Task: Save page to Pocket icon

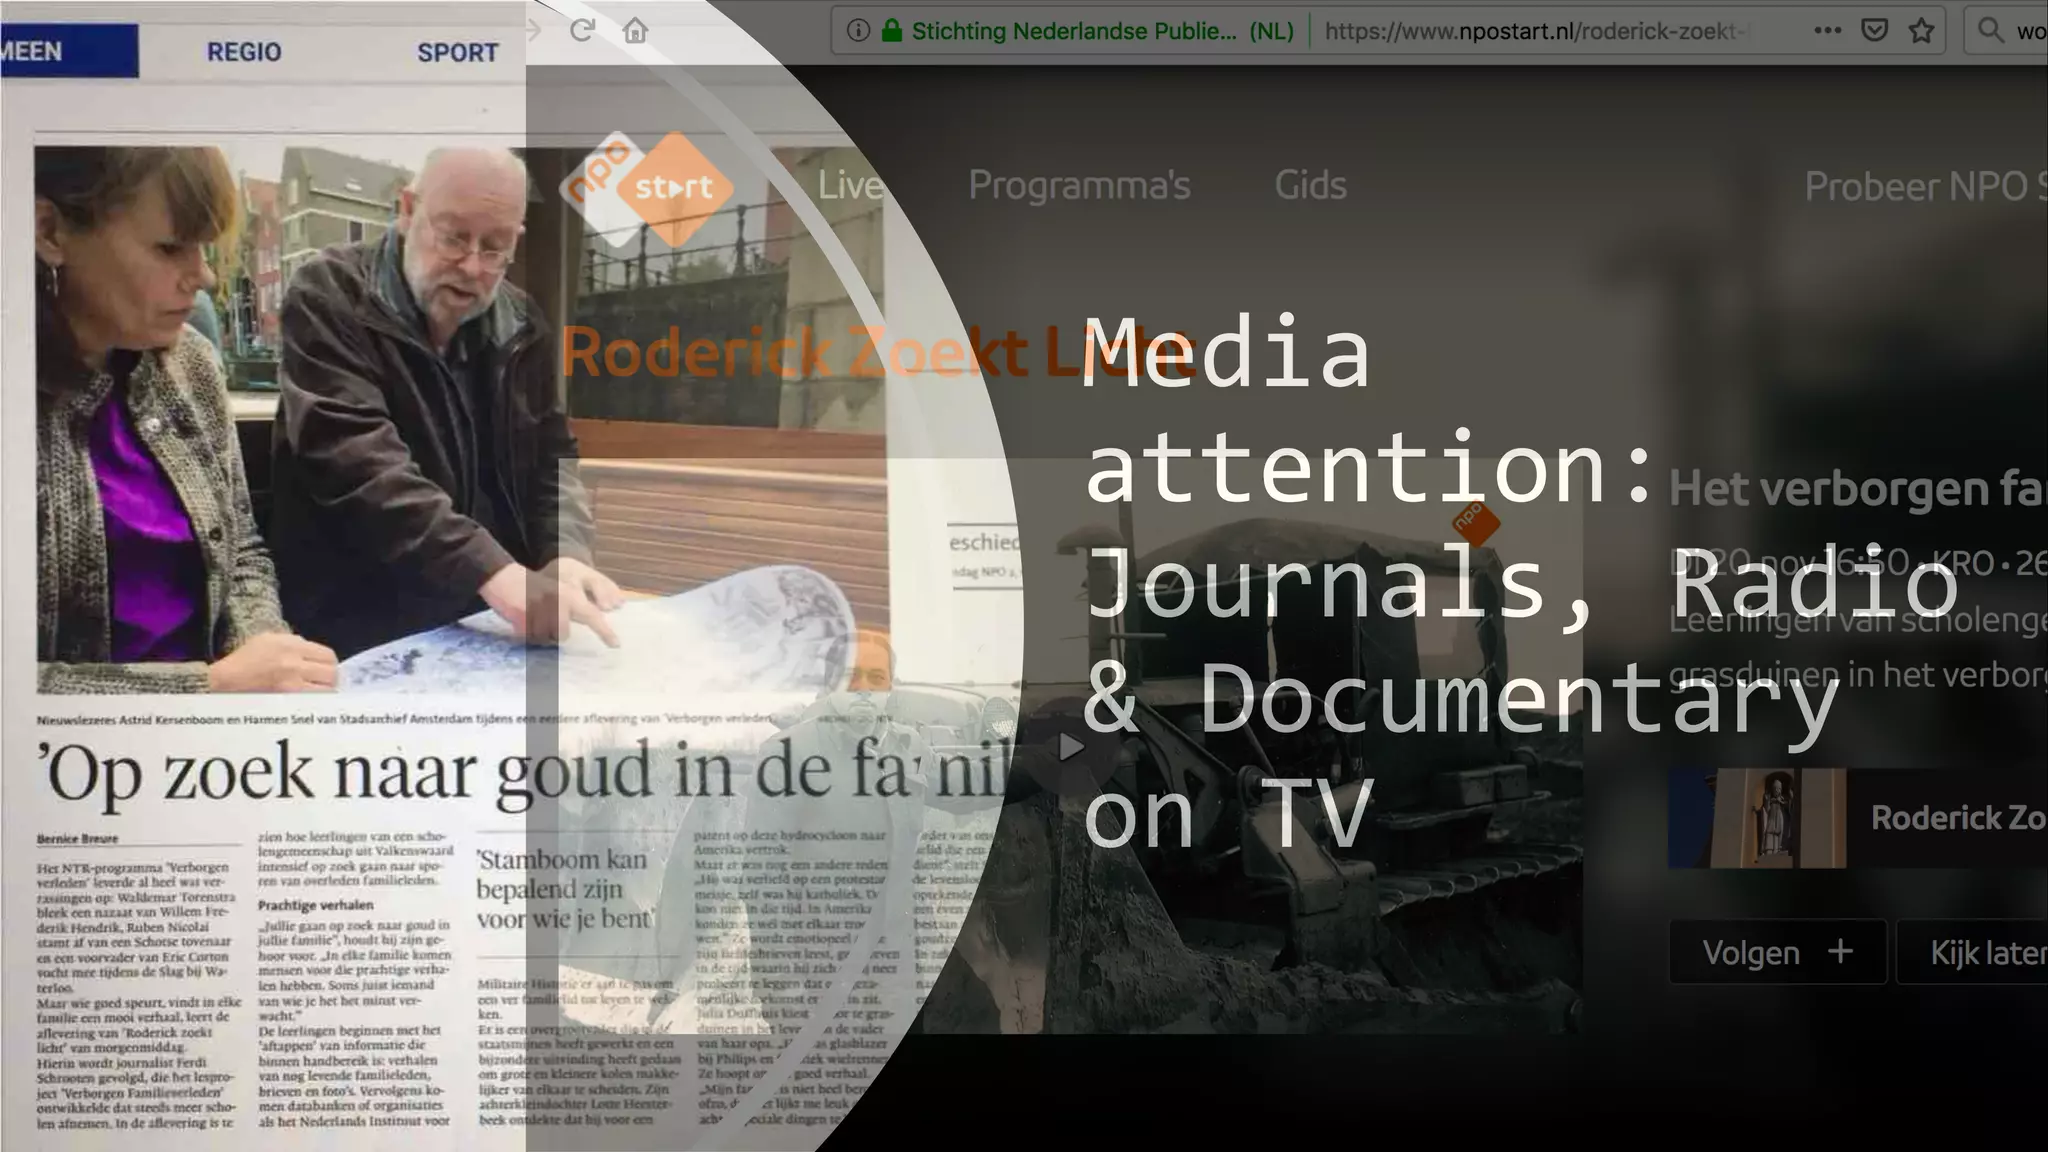Action: 1874,31
